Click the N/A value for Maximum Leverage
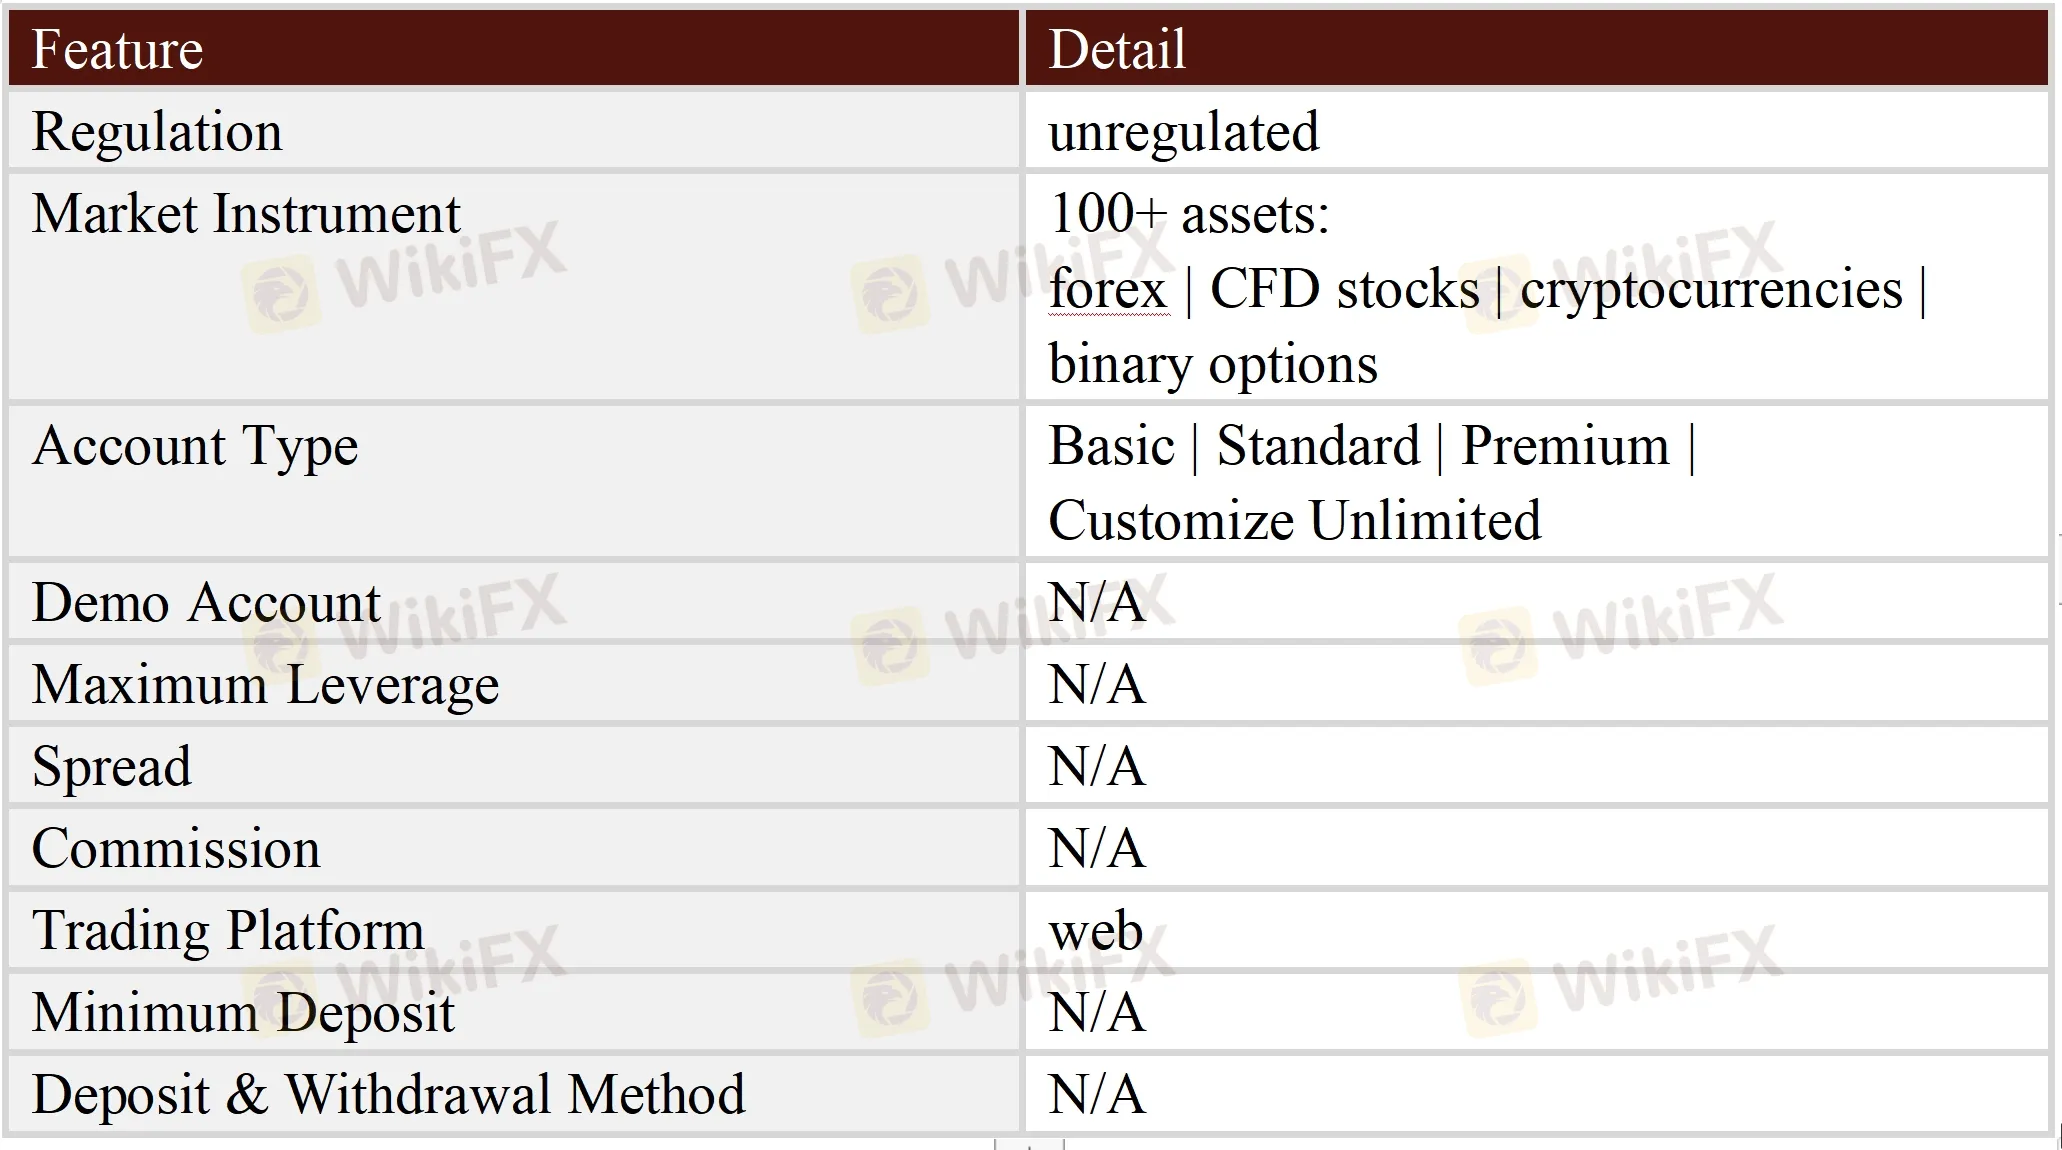 click(1096, 685)
